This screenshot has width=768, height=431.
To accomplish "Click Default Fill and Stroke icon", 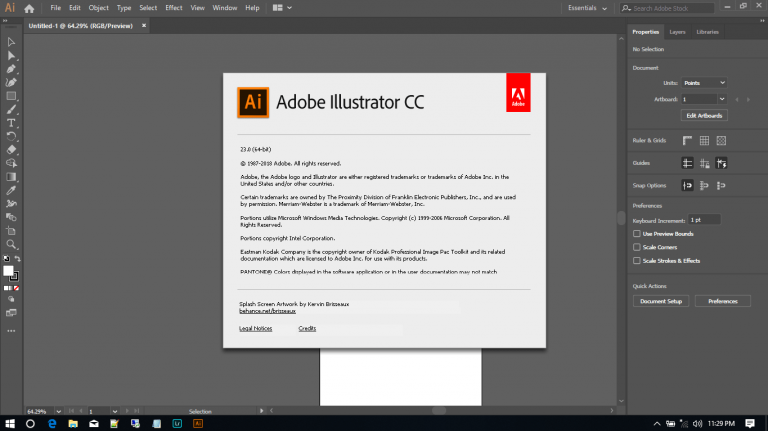I will coord(6,259).
